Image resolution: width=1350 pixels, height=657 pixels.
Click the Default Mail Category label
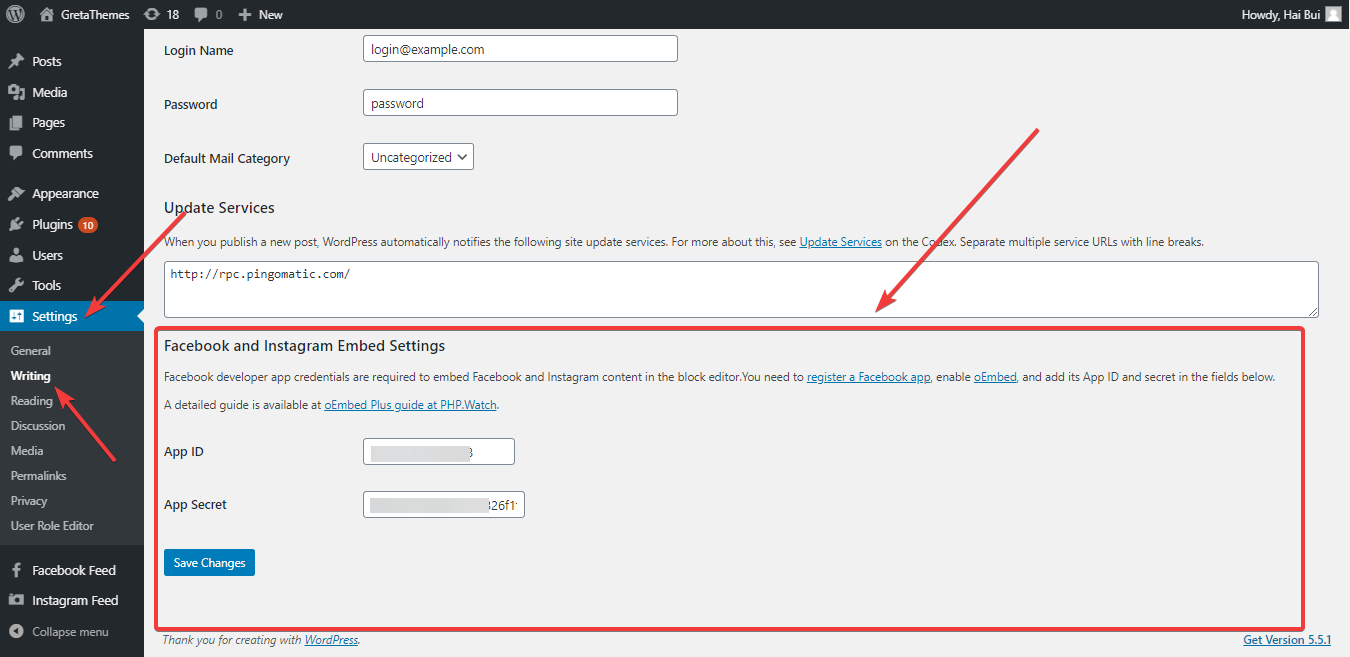pos(227,158)
